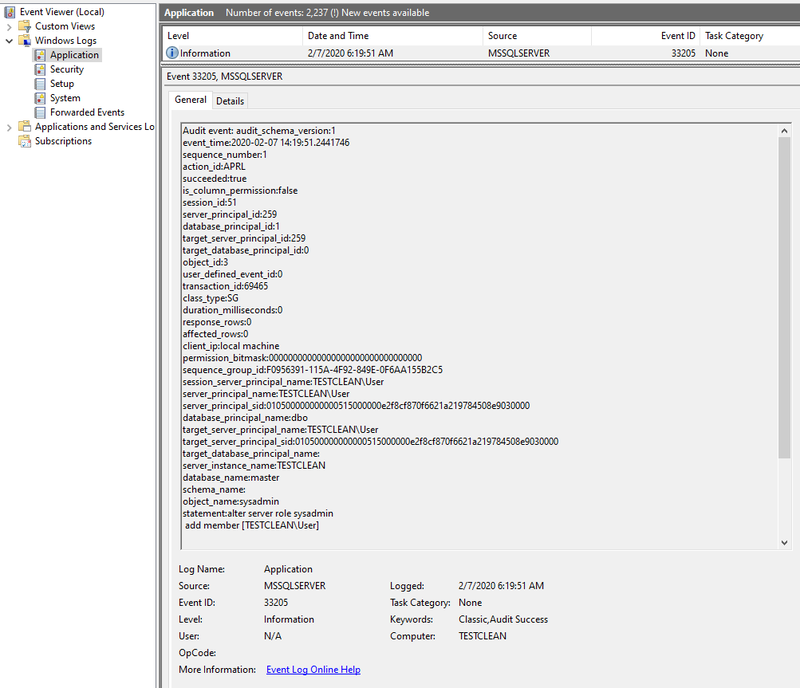Click the event description scrollbar thumb
Viewport: 800px width, 688px height.
click(x=784, y=298)
